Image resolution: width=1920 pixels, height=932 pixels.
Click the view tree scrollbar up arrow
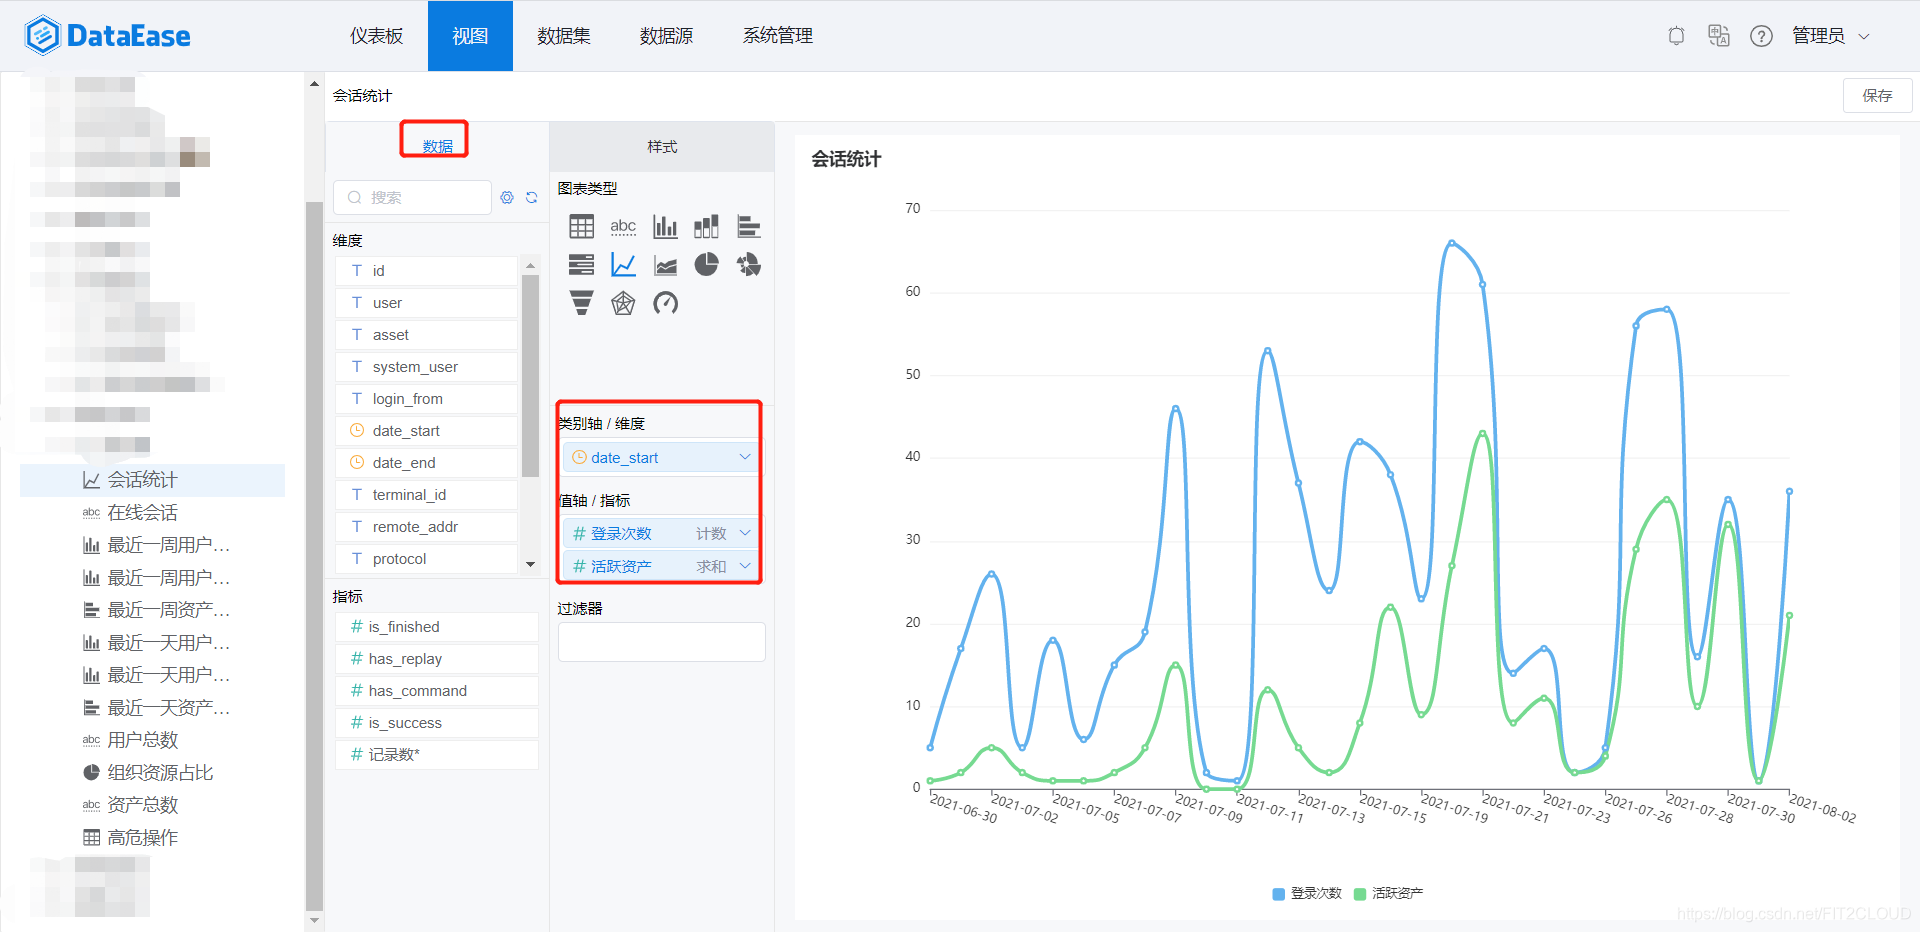314,84
